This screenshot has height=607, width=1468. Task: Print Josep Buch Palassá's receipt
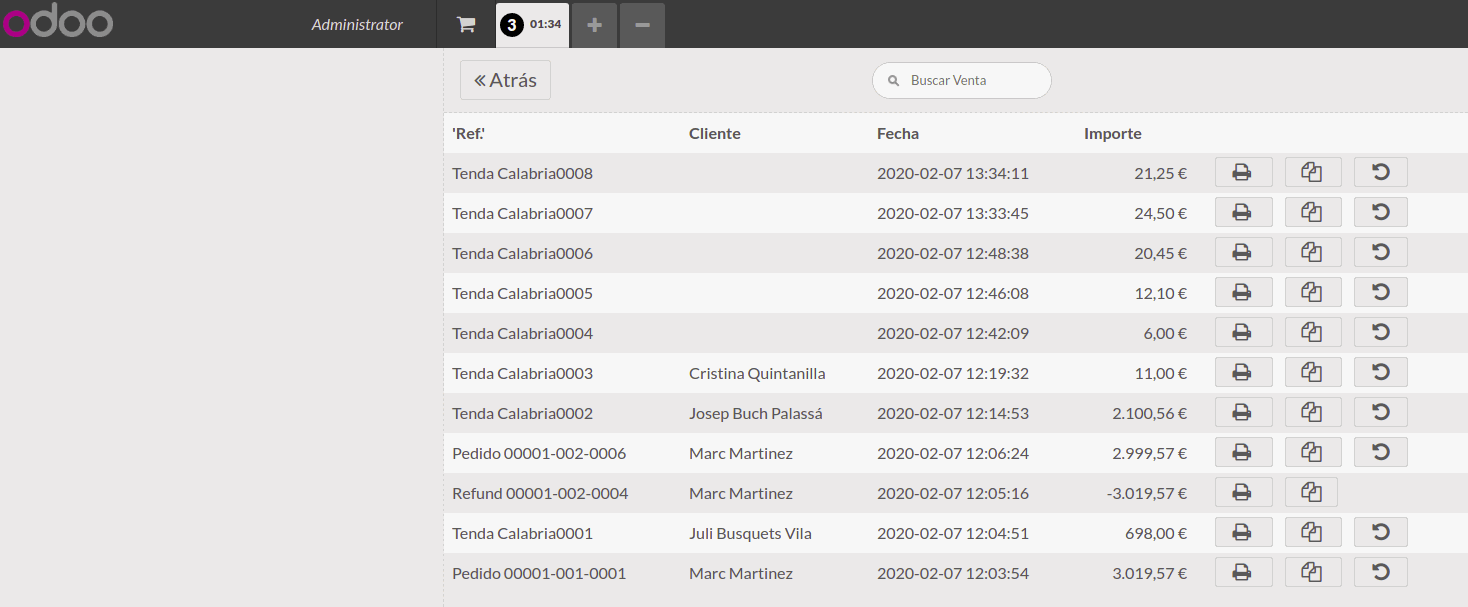click(x=1243, y=412)
